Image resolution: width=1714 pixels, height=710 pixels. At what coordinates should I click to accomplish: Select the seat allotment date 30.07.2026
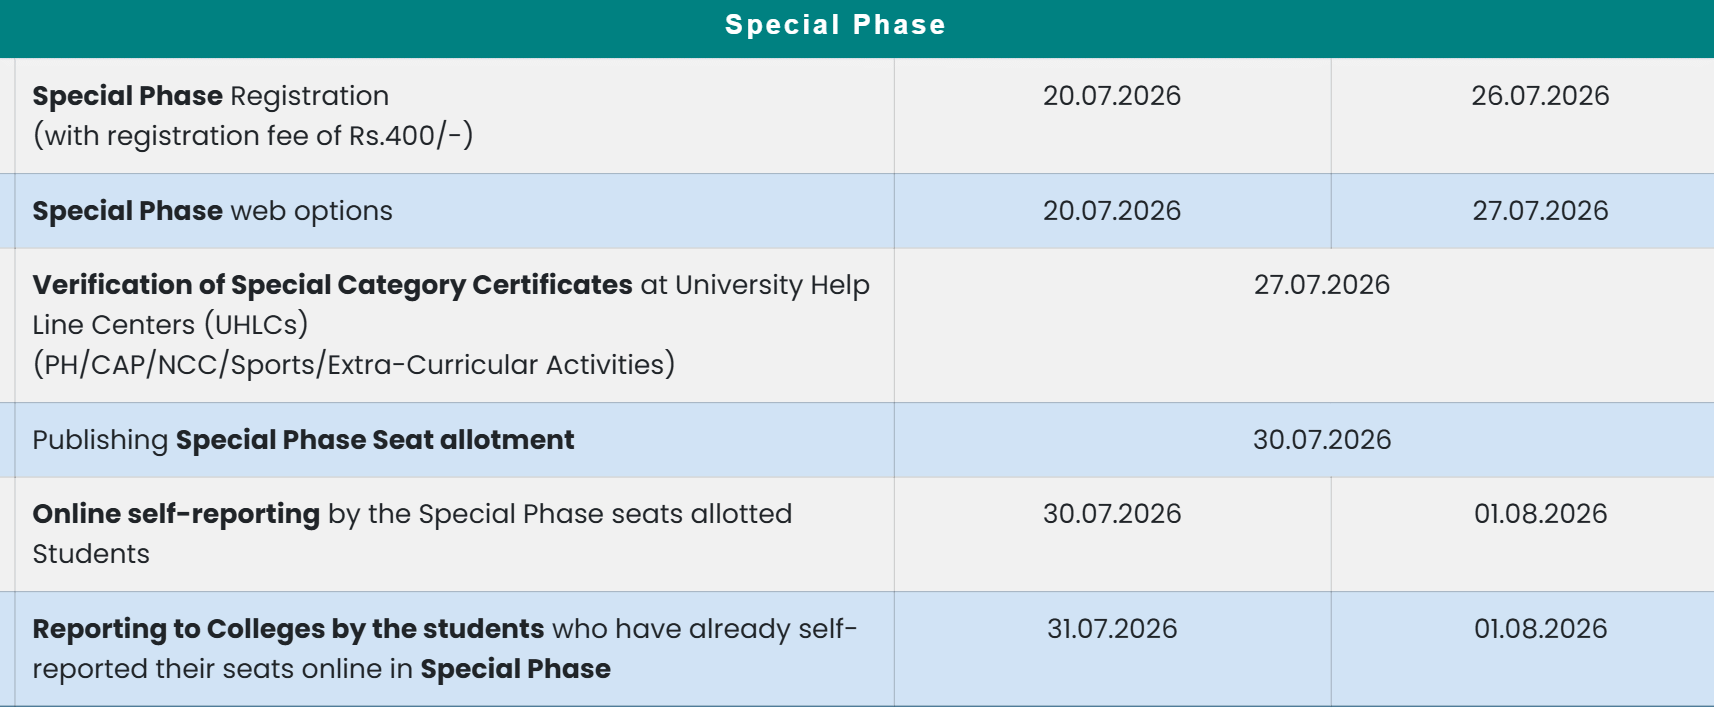(1322, 440)
